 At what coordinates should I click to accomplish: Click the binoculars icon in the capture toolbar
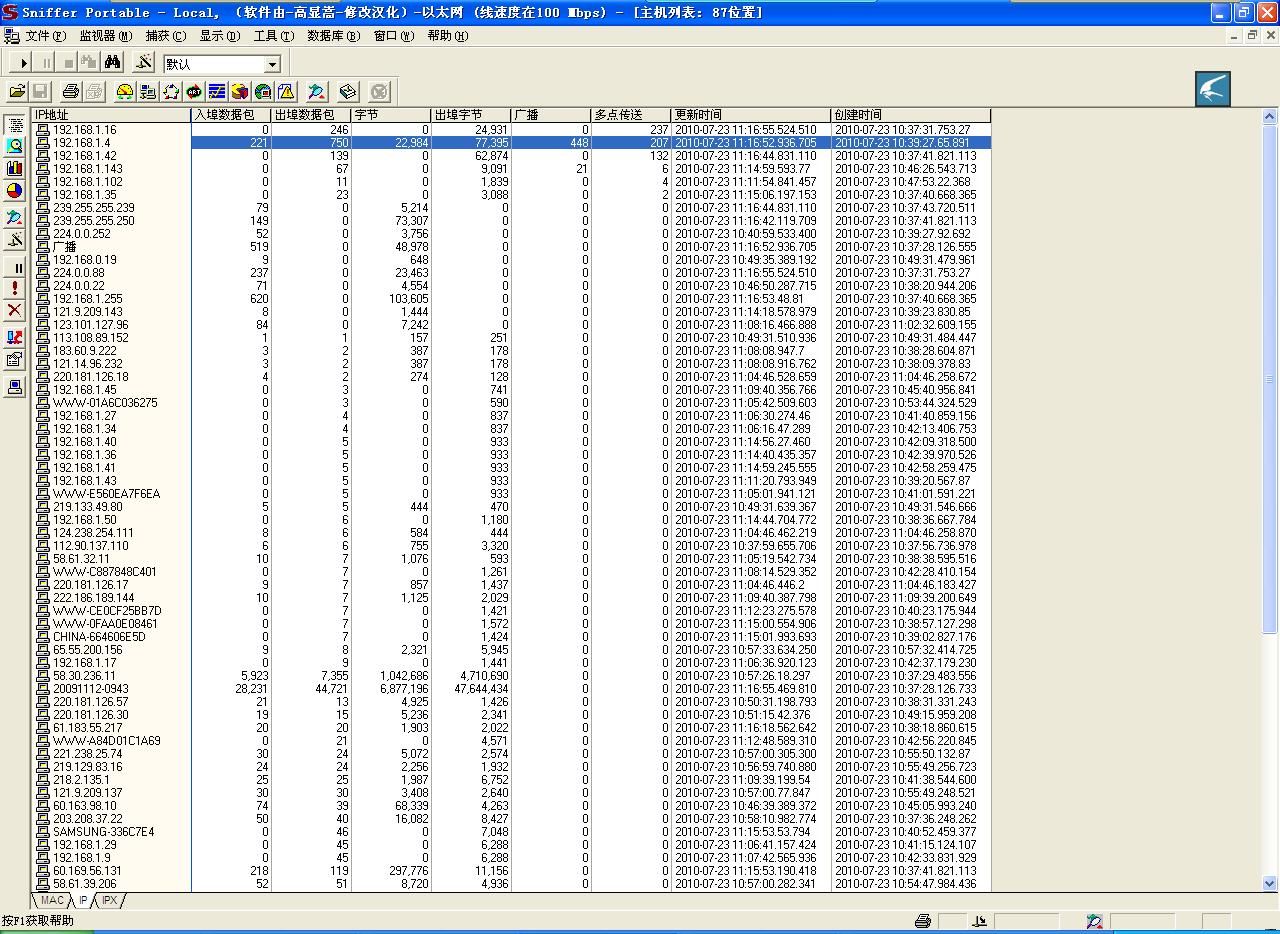coord(113,63)
